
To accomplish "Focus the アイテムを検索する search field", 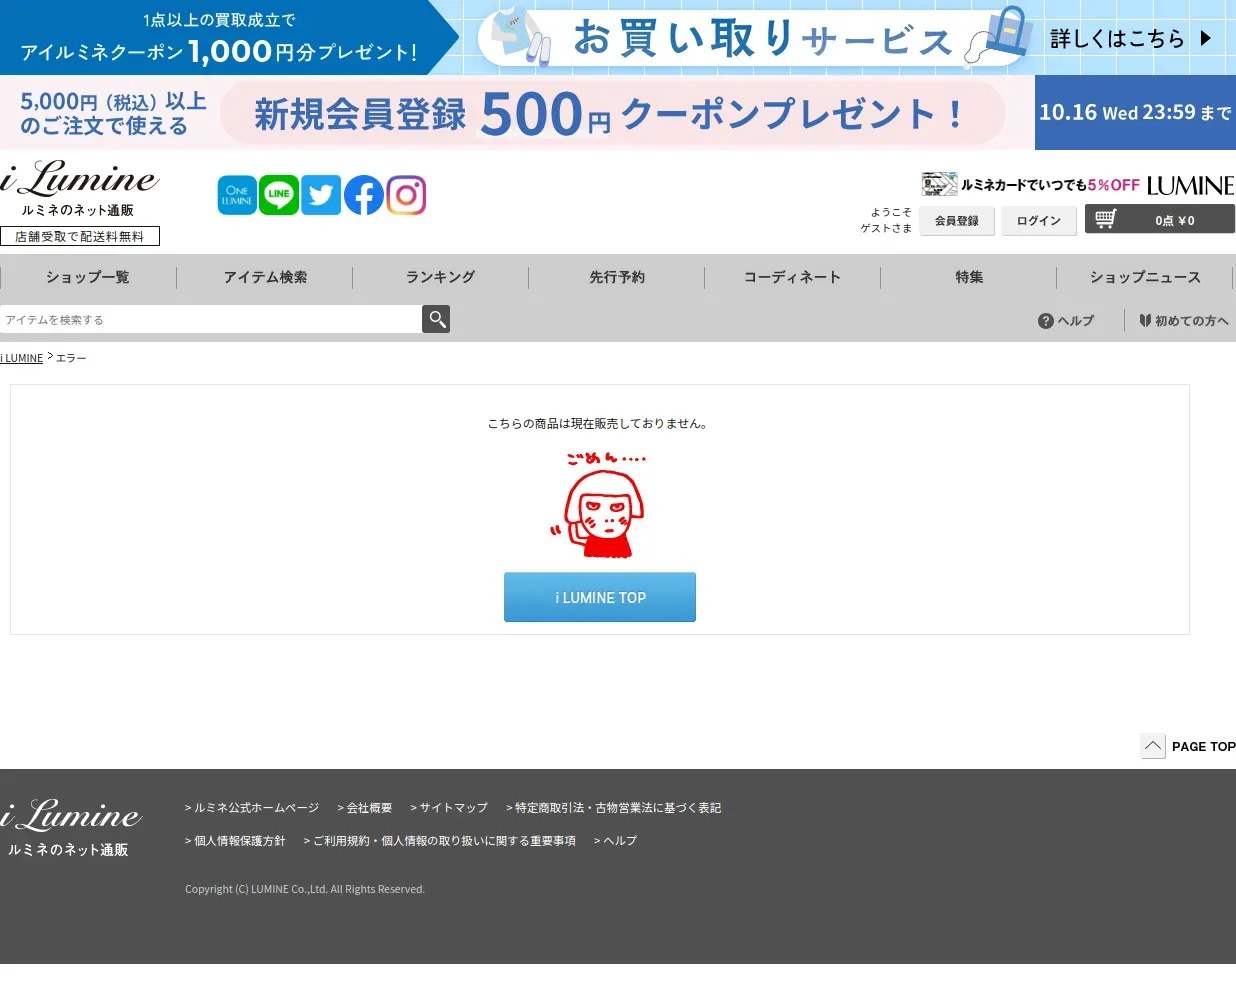I will click(x=211, y=319).
